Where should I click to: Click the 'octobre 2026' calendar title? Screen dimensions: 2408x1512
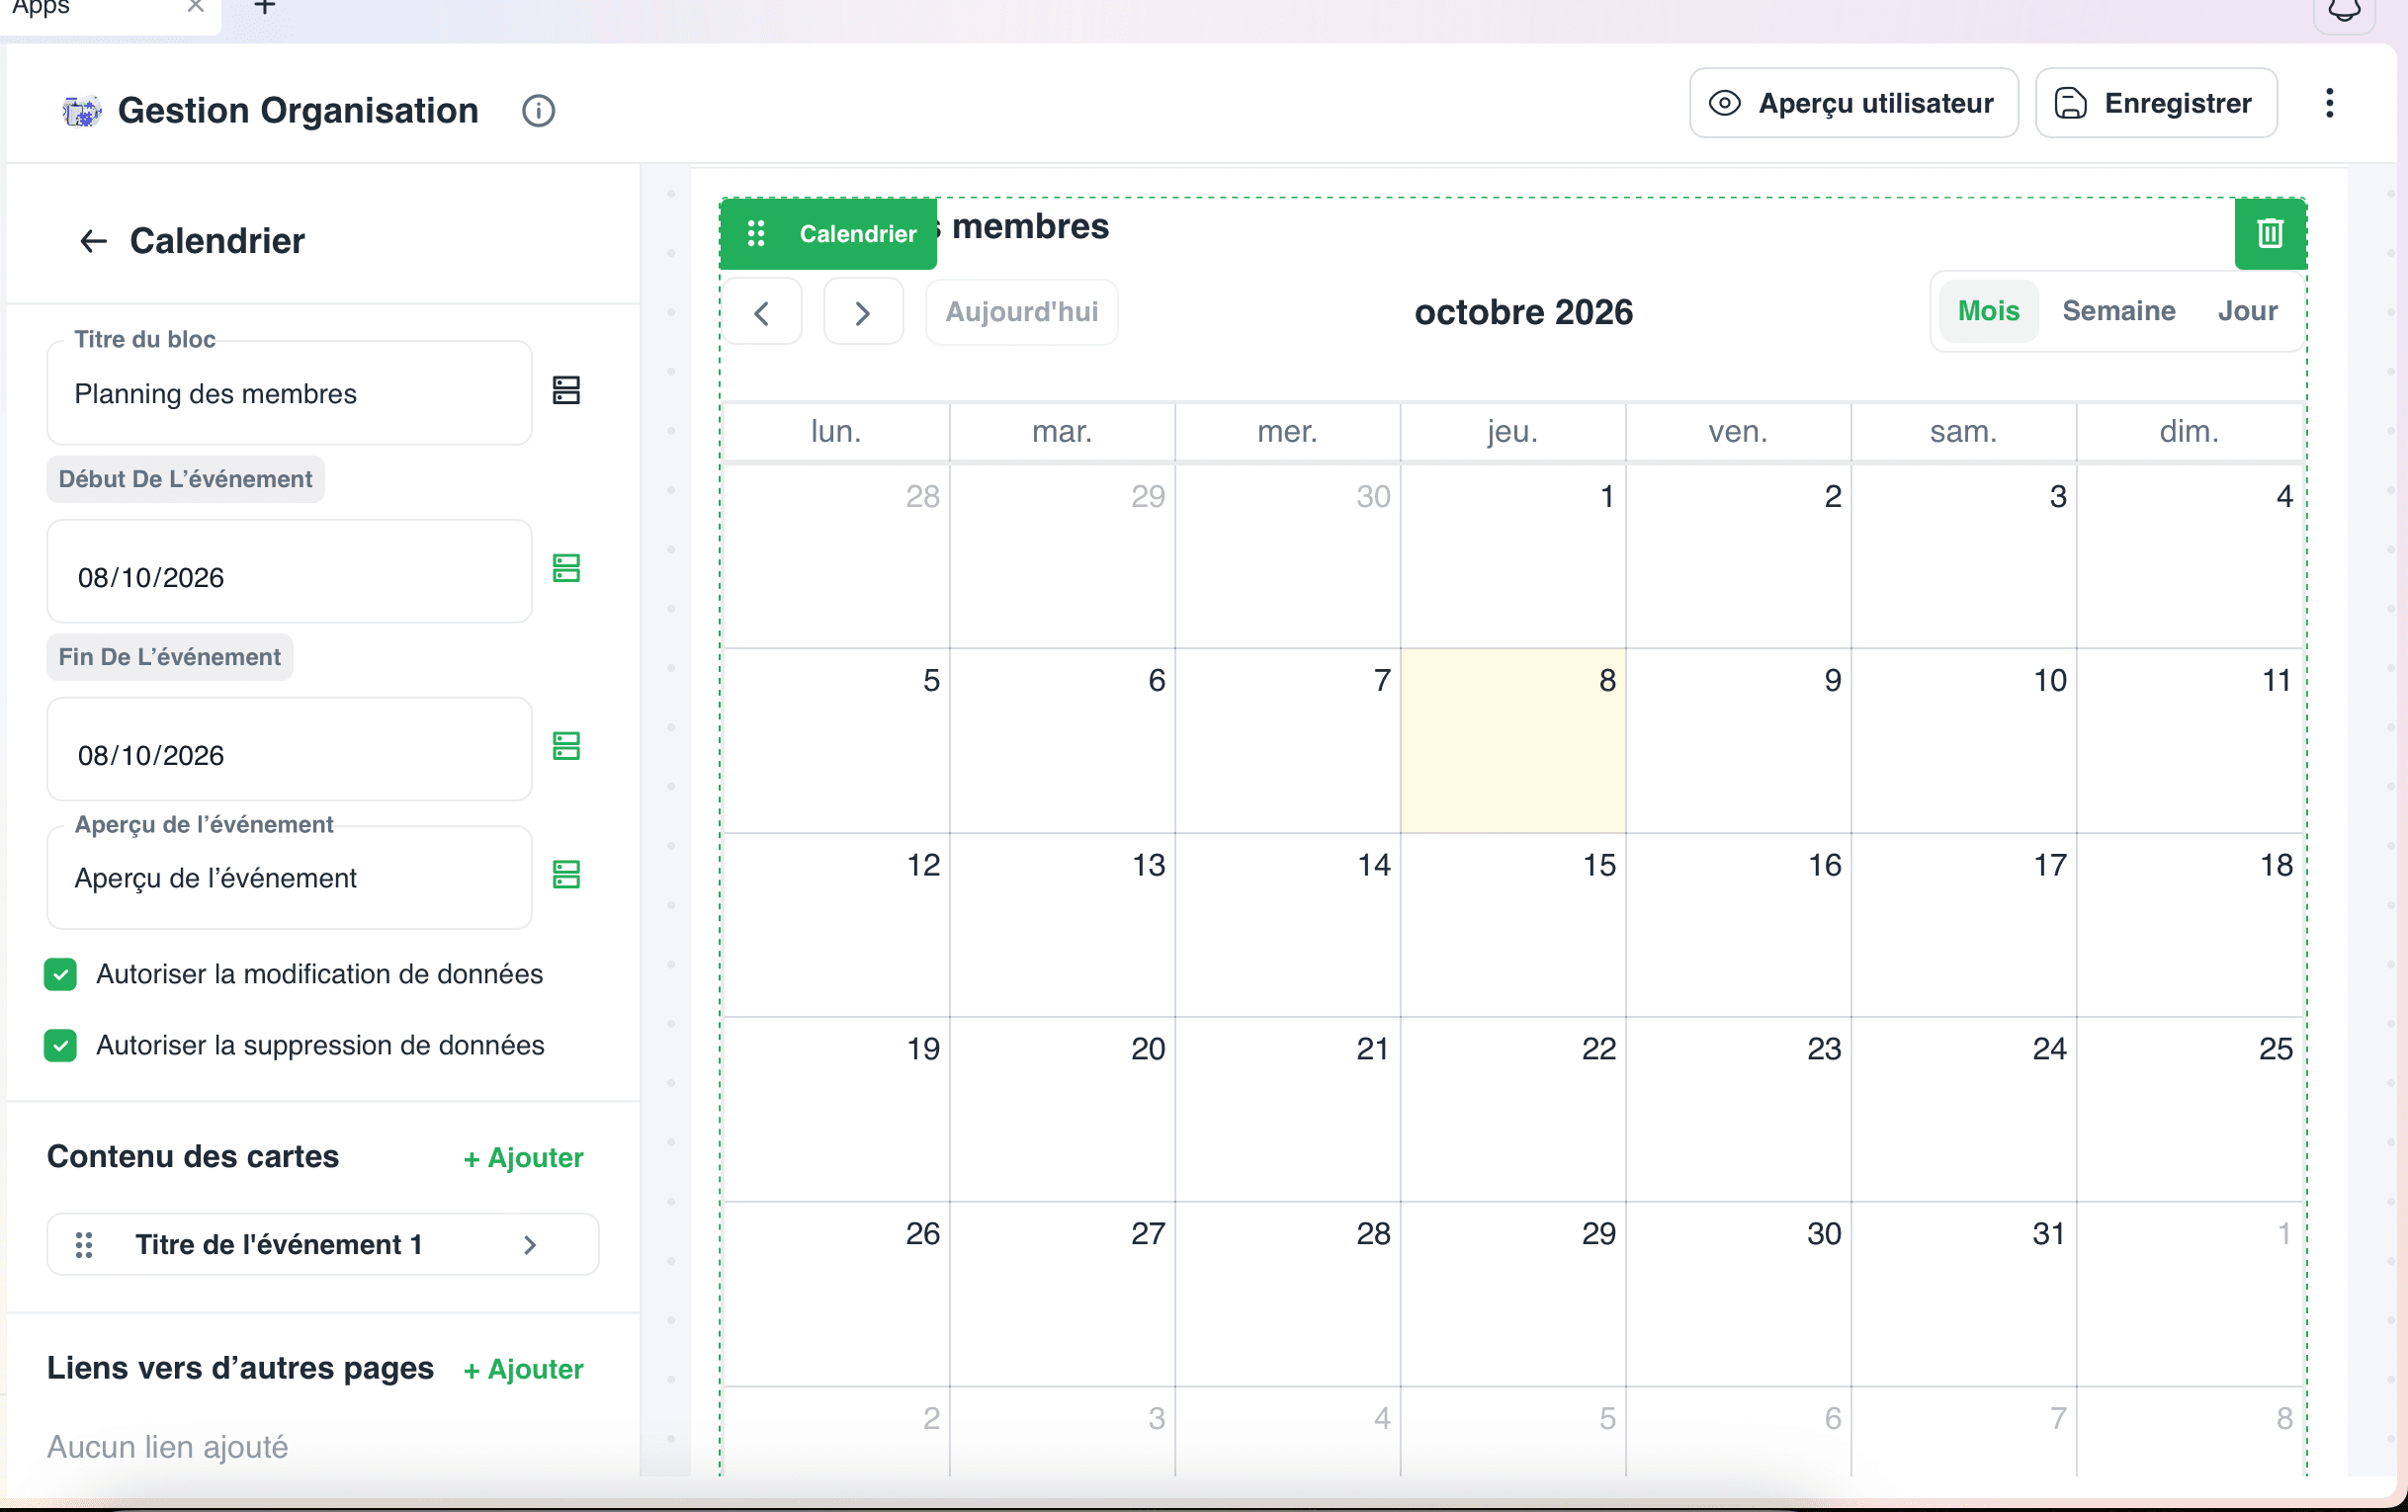coord(1523,313)
